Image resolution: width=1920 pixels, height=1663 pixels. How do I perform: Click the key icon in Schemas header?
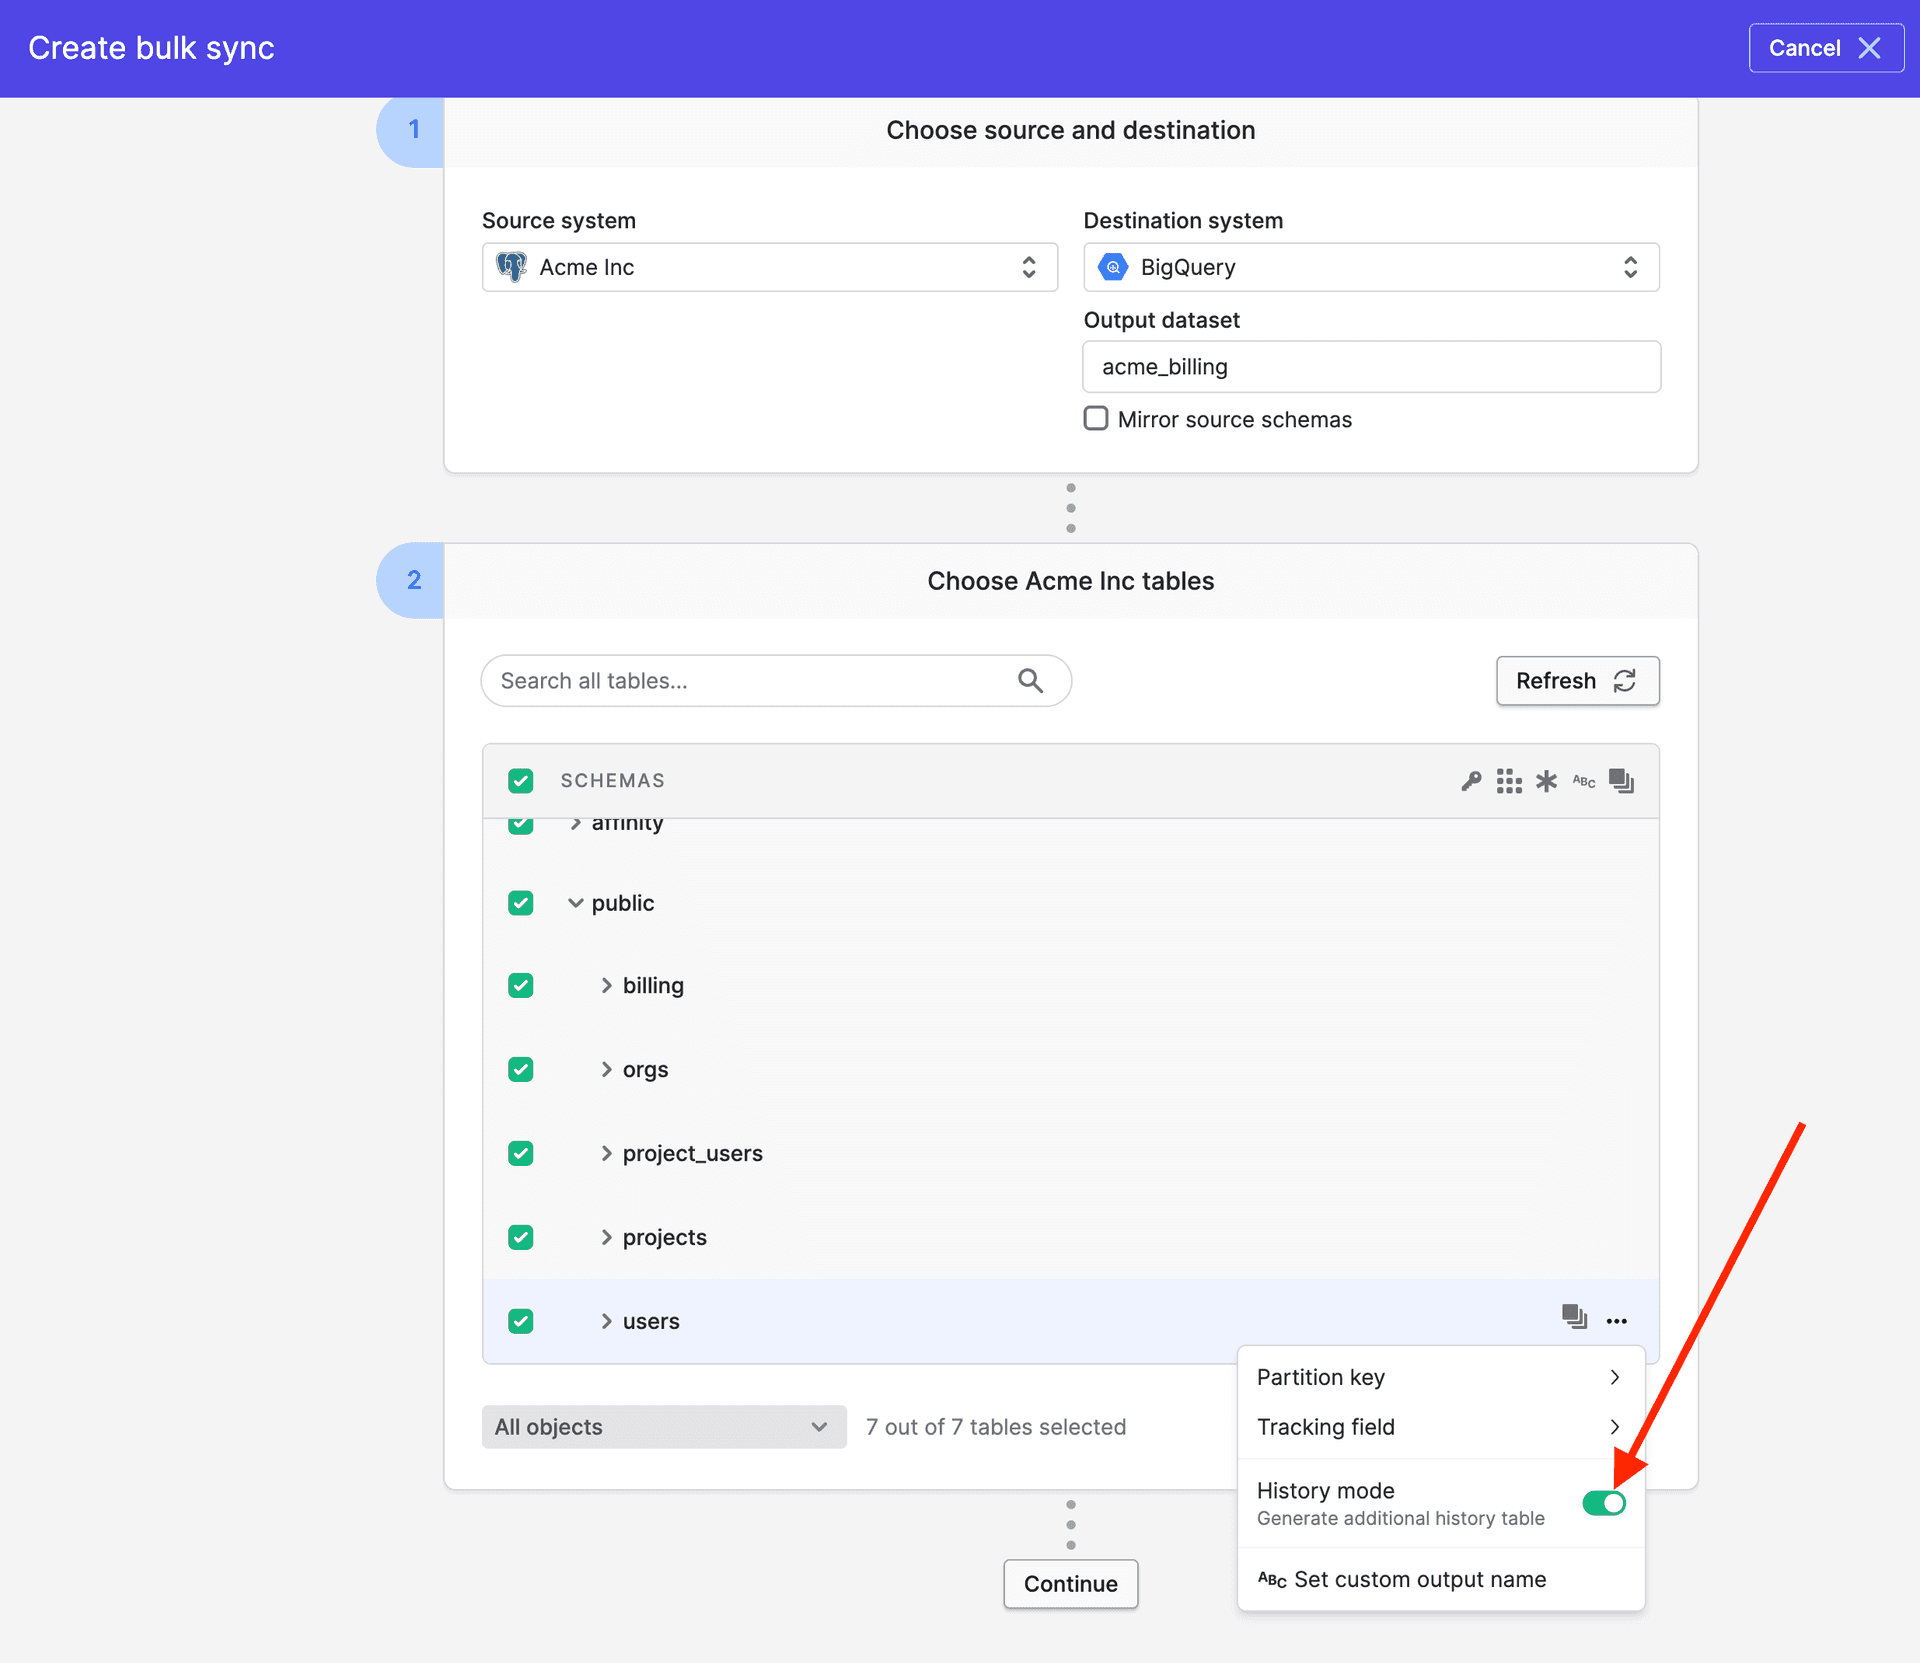pos(1471,781)
